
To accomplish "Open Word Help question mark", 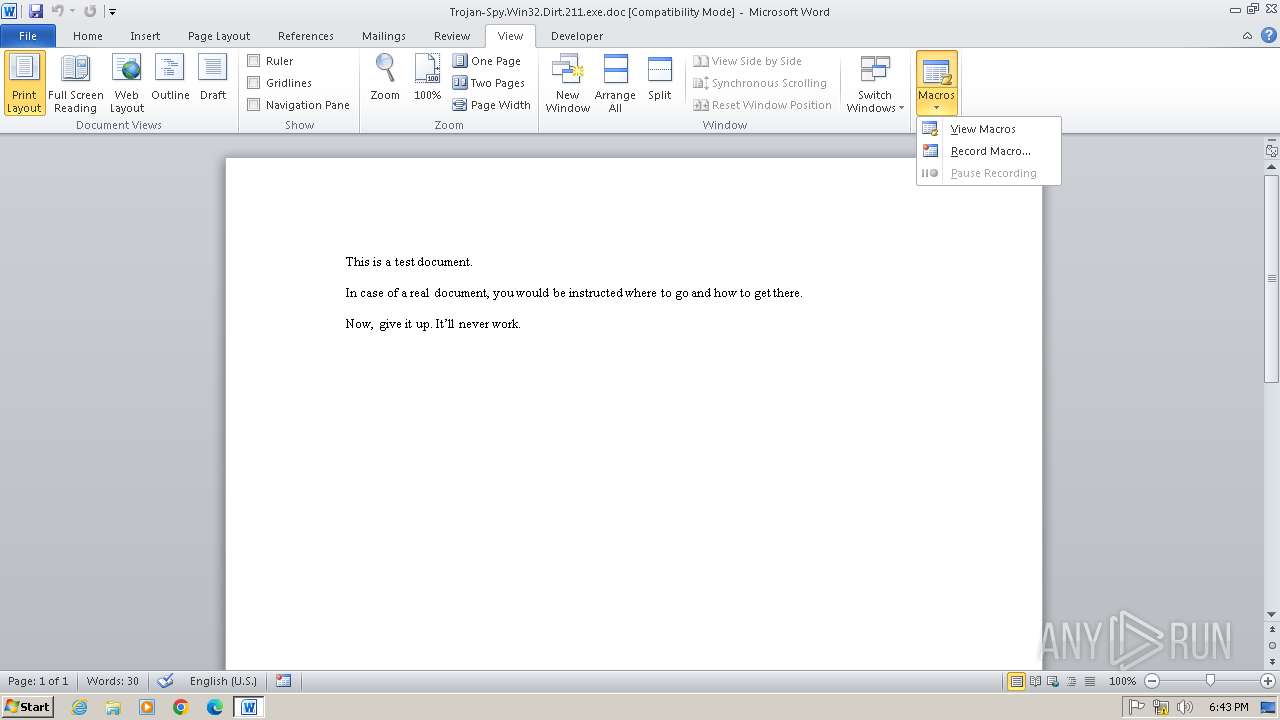I will click(x=1268, y=35).
